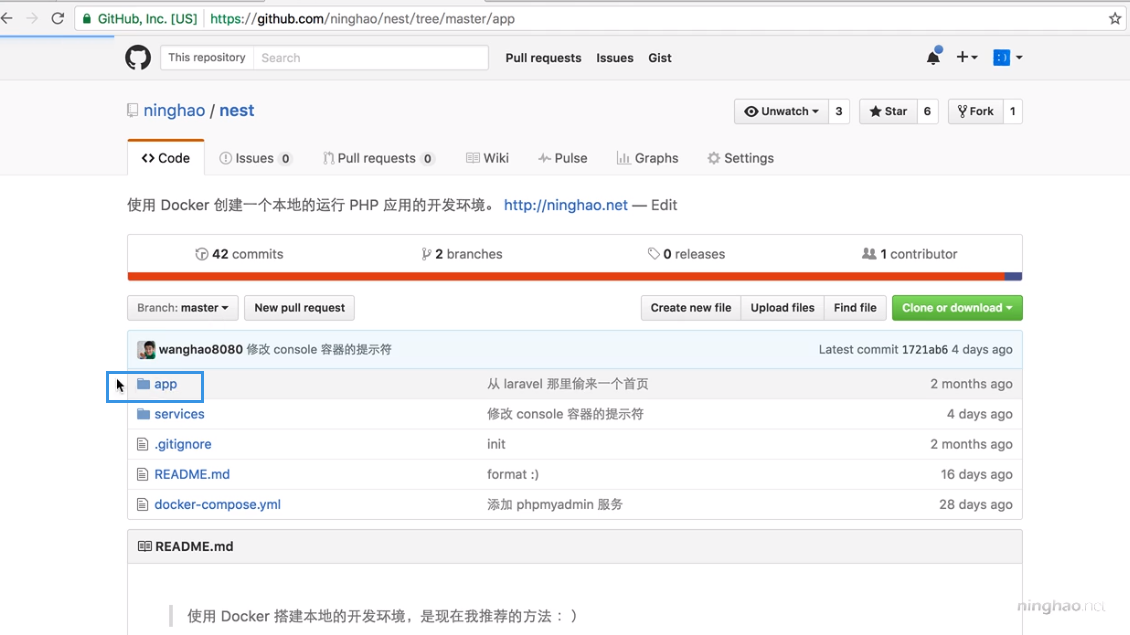Edit the repository description
Viewport: 1130px width, 635px height.
pos(664,205)
